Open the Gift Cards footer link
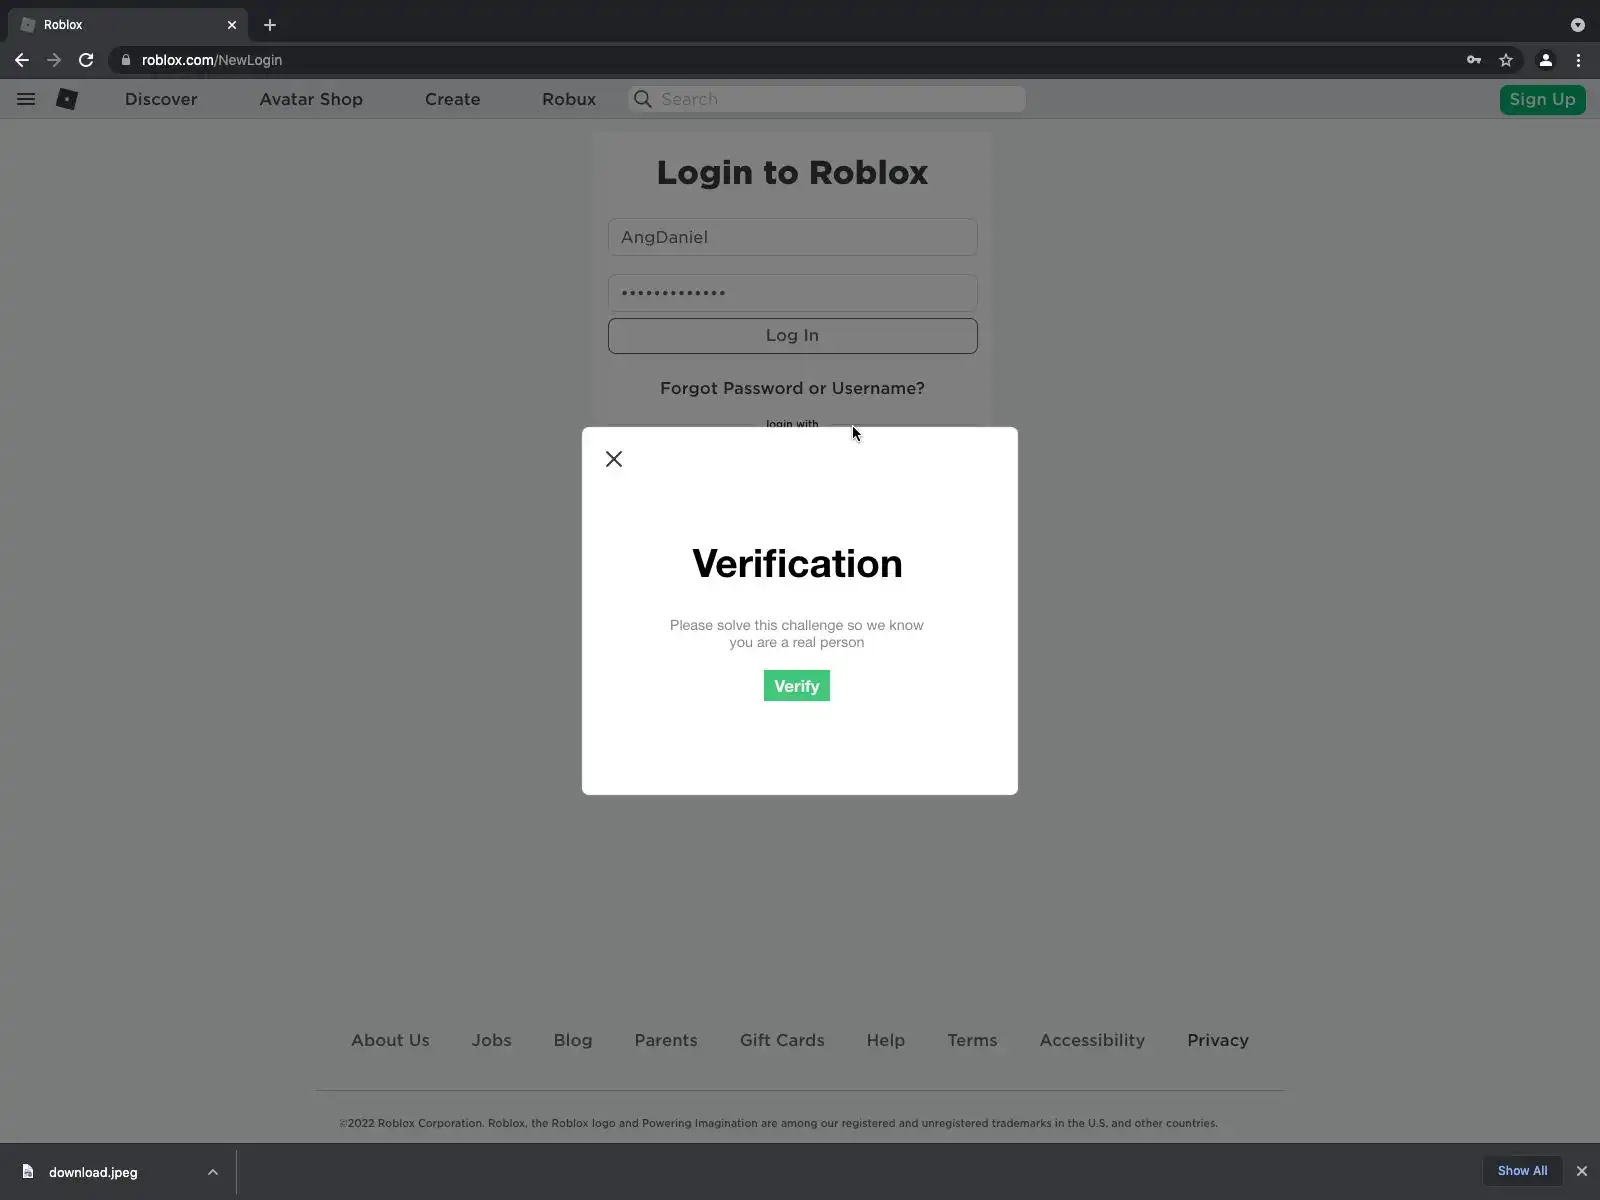 pos(782,1040)
